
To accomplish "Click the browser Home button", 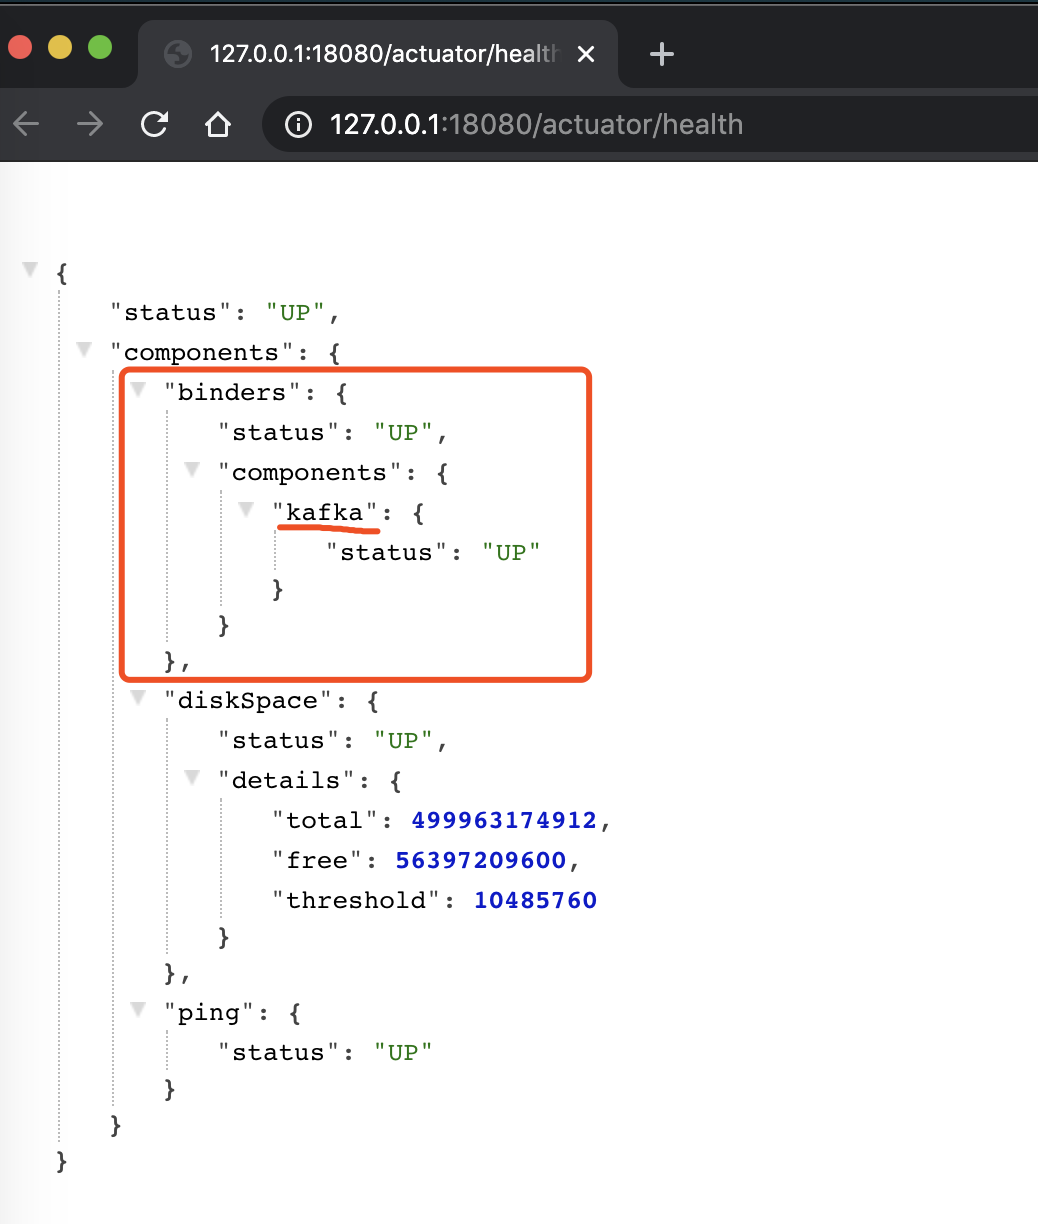I will (x=217, y=124).
